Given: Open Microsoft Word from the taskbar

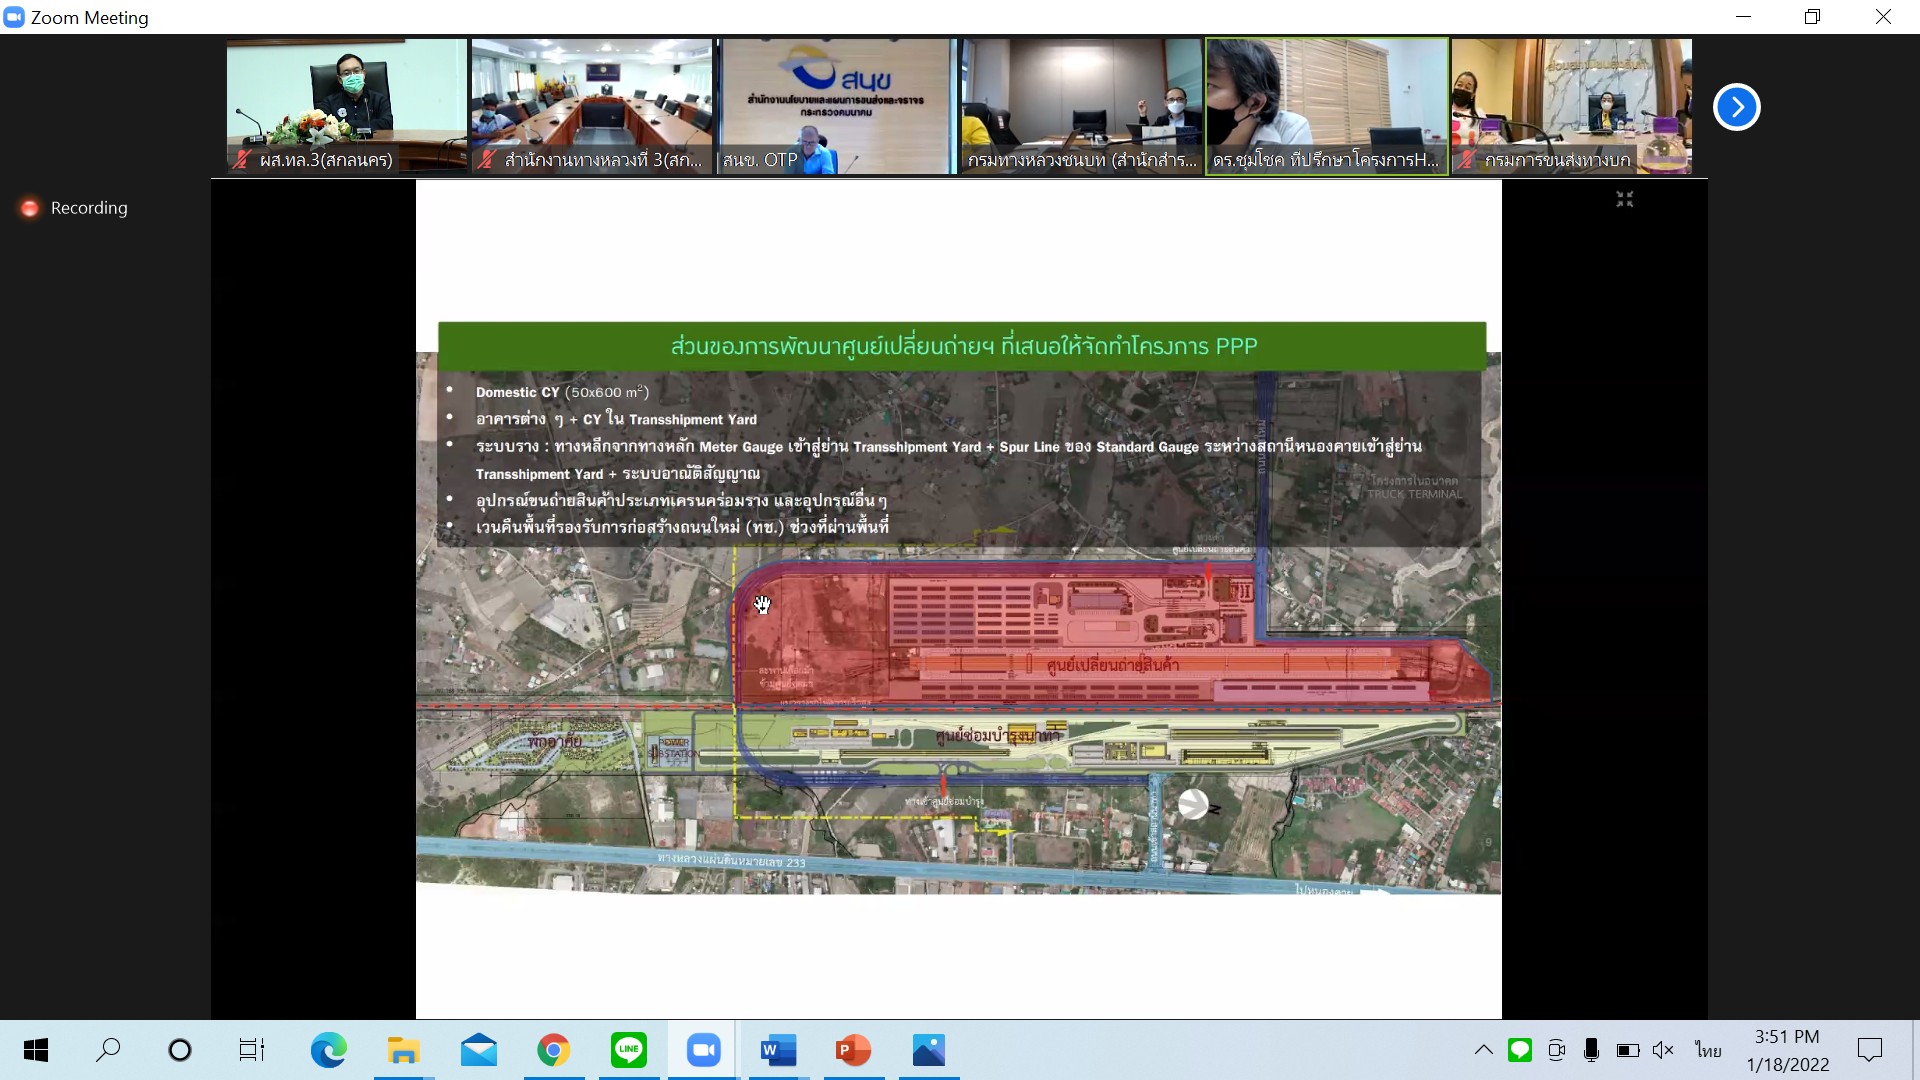Looking at the screenshot, I should click(778, 1050).
